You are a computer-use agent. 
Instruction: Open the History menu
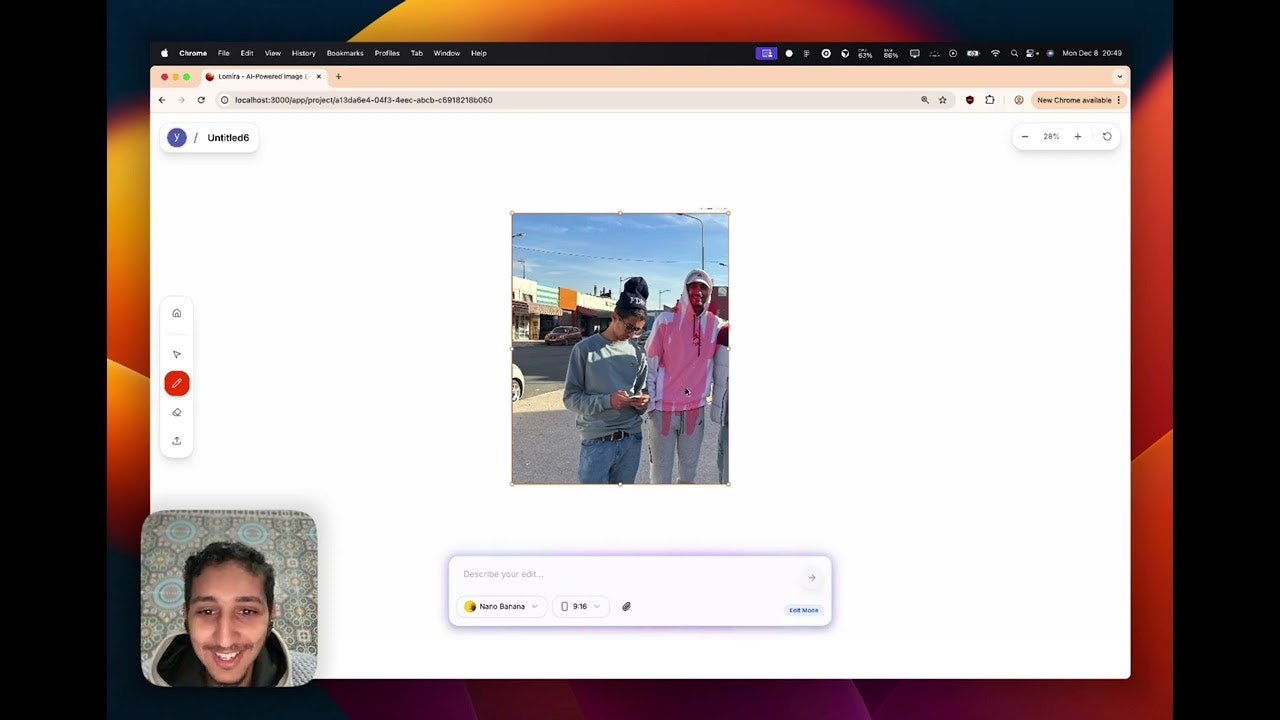pyautogui.click(x=304, y=53)
